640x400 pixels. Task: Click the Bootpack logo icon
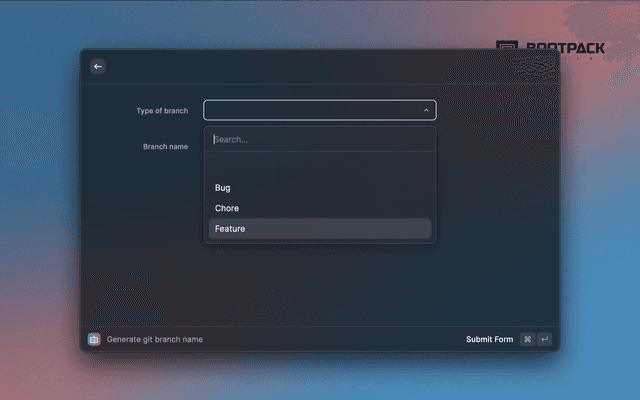coord(507,49)
